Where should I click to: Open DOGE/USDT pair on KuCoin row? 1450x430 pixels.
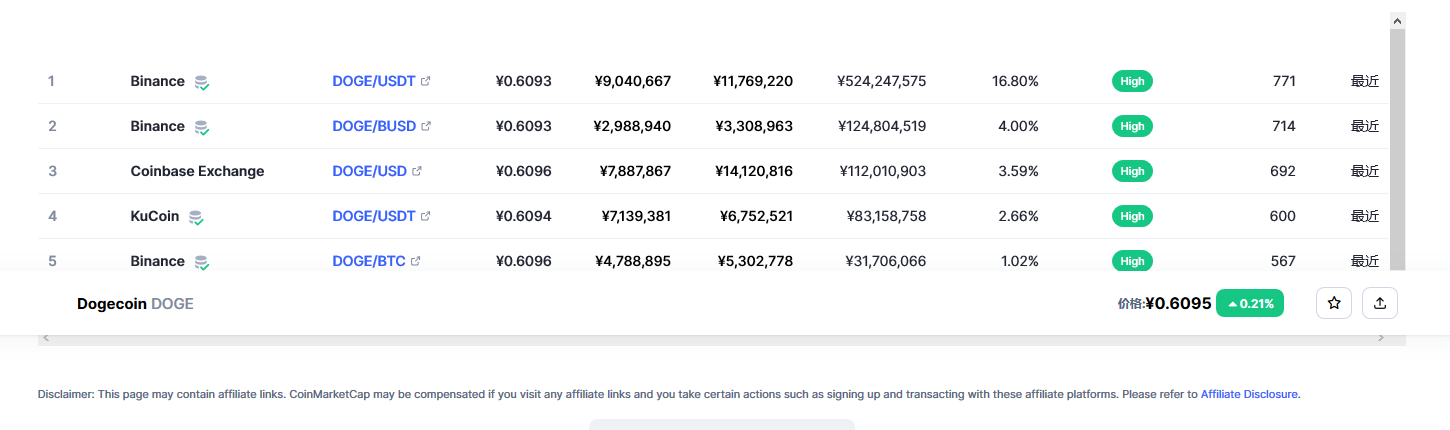click(x=373, y=216)
